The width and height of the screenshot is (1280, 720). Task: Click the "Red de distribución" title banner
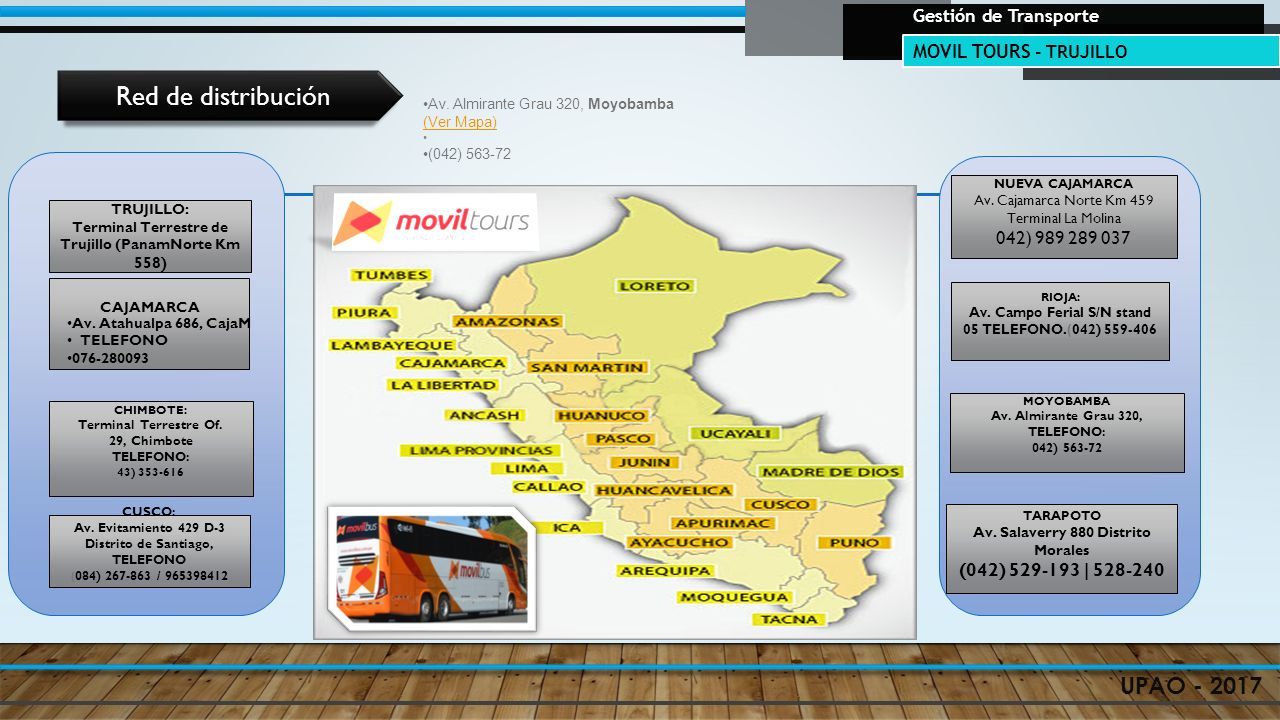tap(228, 97)
